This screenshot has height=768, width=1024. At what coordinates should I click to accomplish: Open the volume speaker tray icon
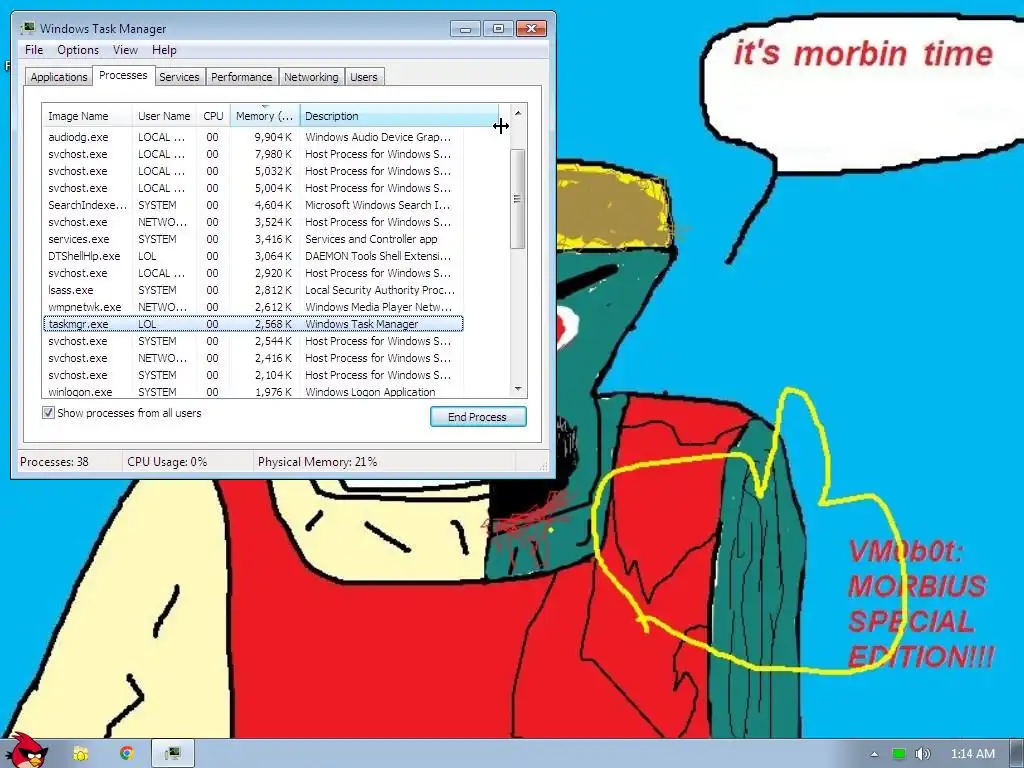pos(922,754)
